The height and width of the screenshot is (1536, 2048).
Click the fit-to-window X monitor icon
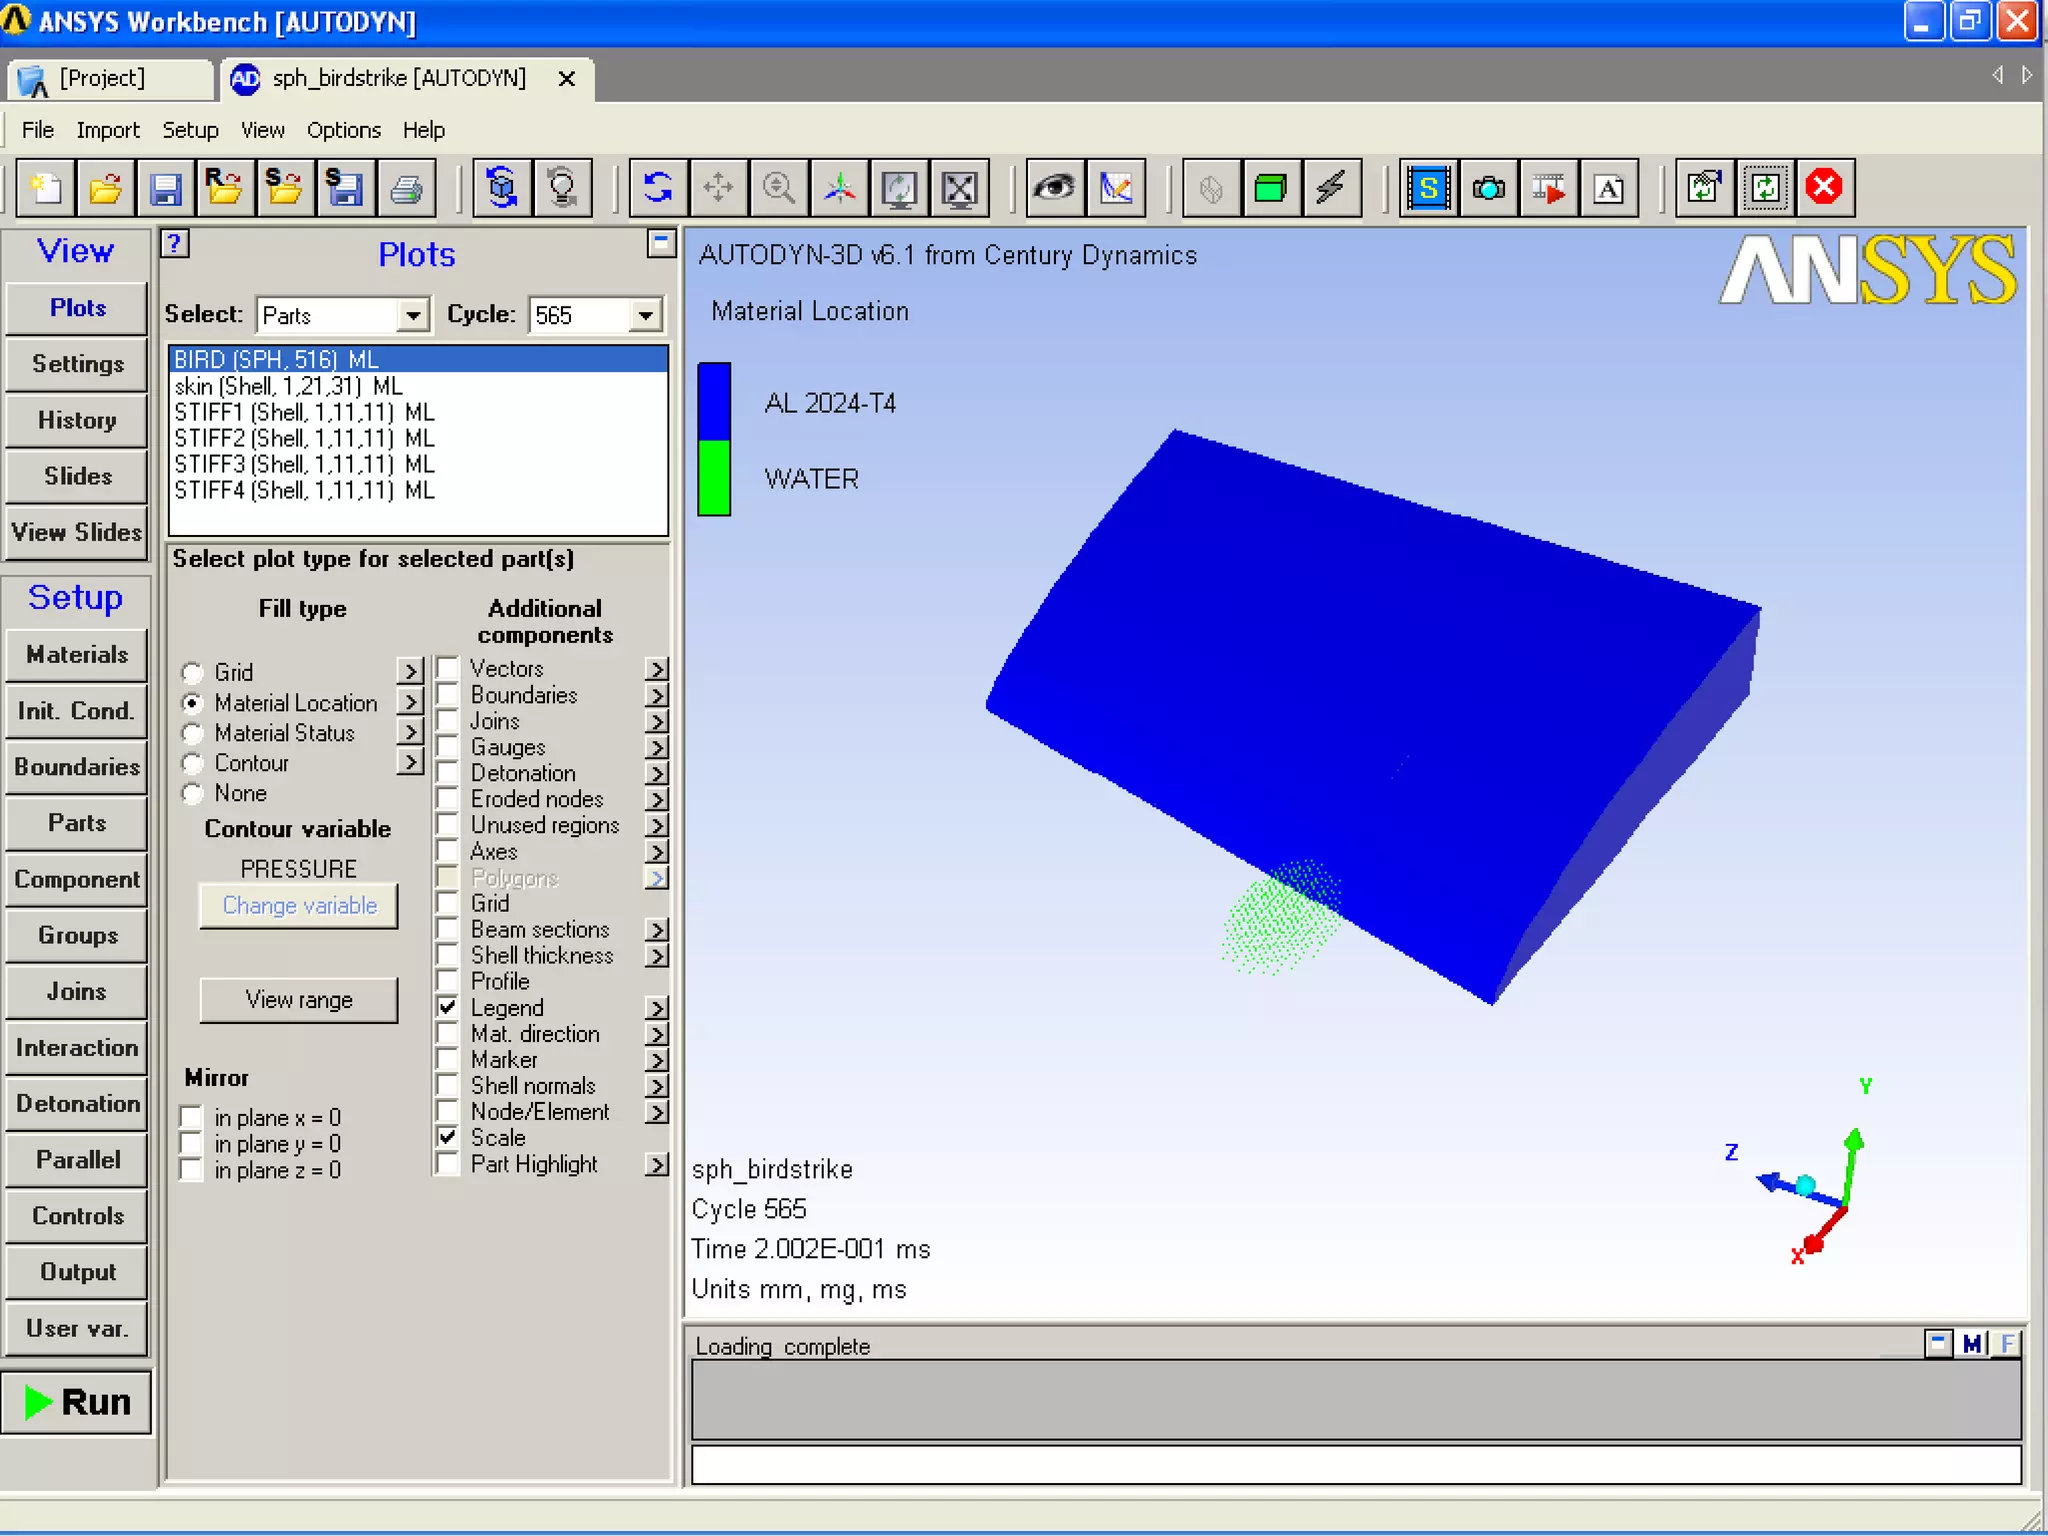coord(960,188)
